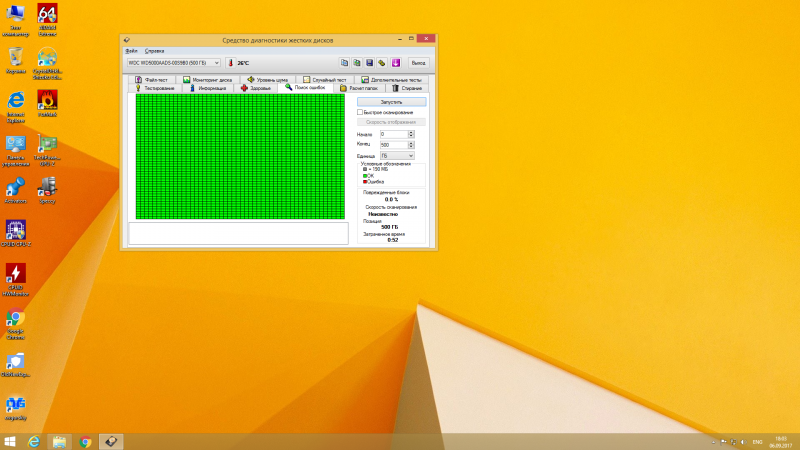
Task: Click the green block scan map
Action: pos(239,156)
